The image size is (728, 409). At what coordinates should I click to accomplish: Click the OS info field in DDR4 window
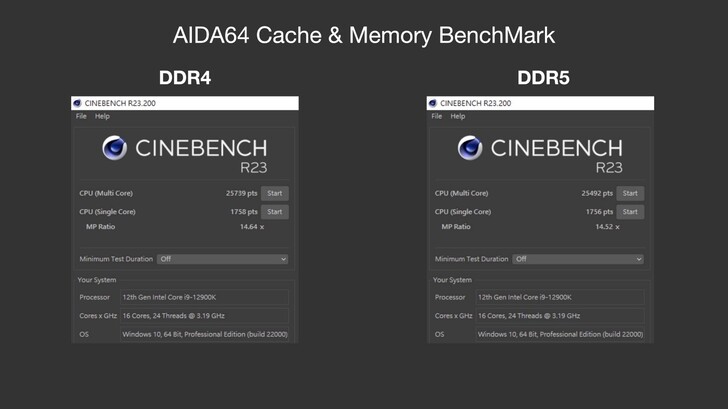pyautogui.click(x=204, y=334)
